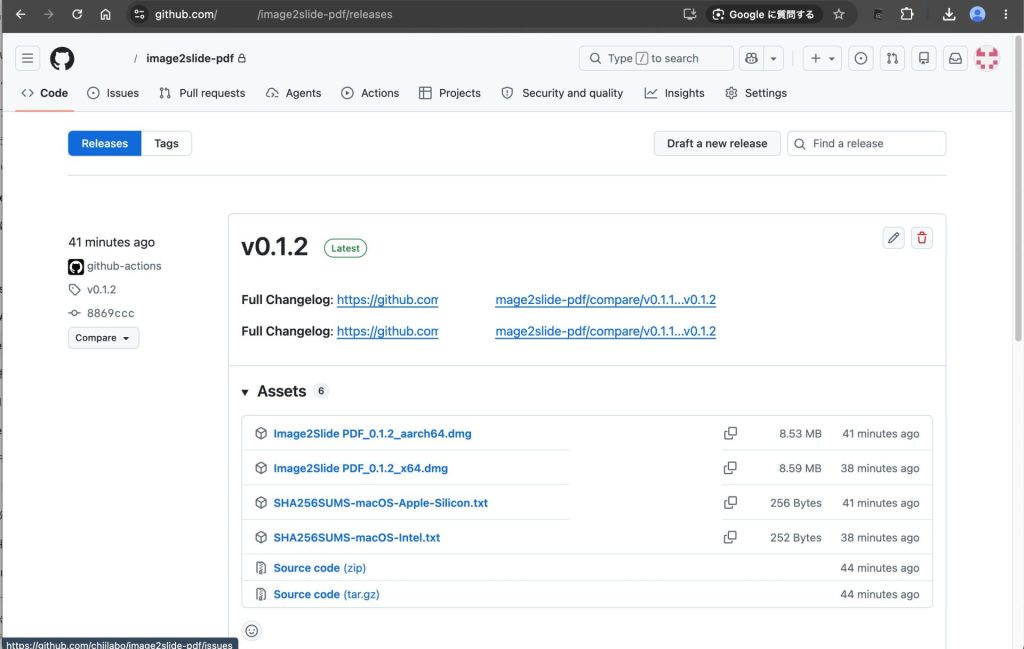Open second Full Changelog compare link
Screen dimensions: 1024x649
tap(526, 331)
